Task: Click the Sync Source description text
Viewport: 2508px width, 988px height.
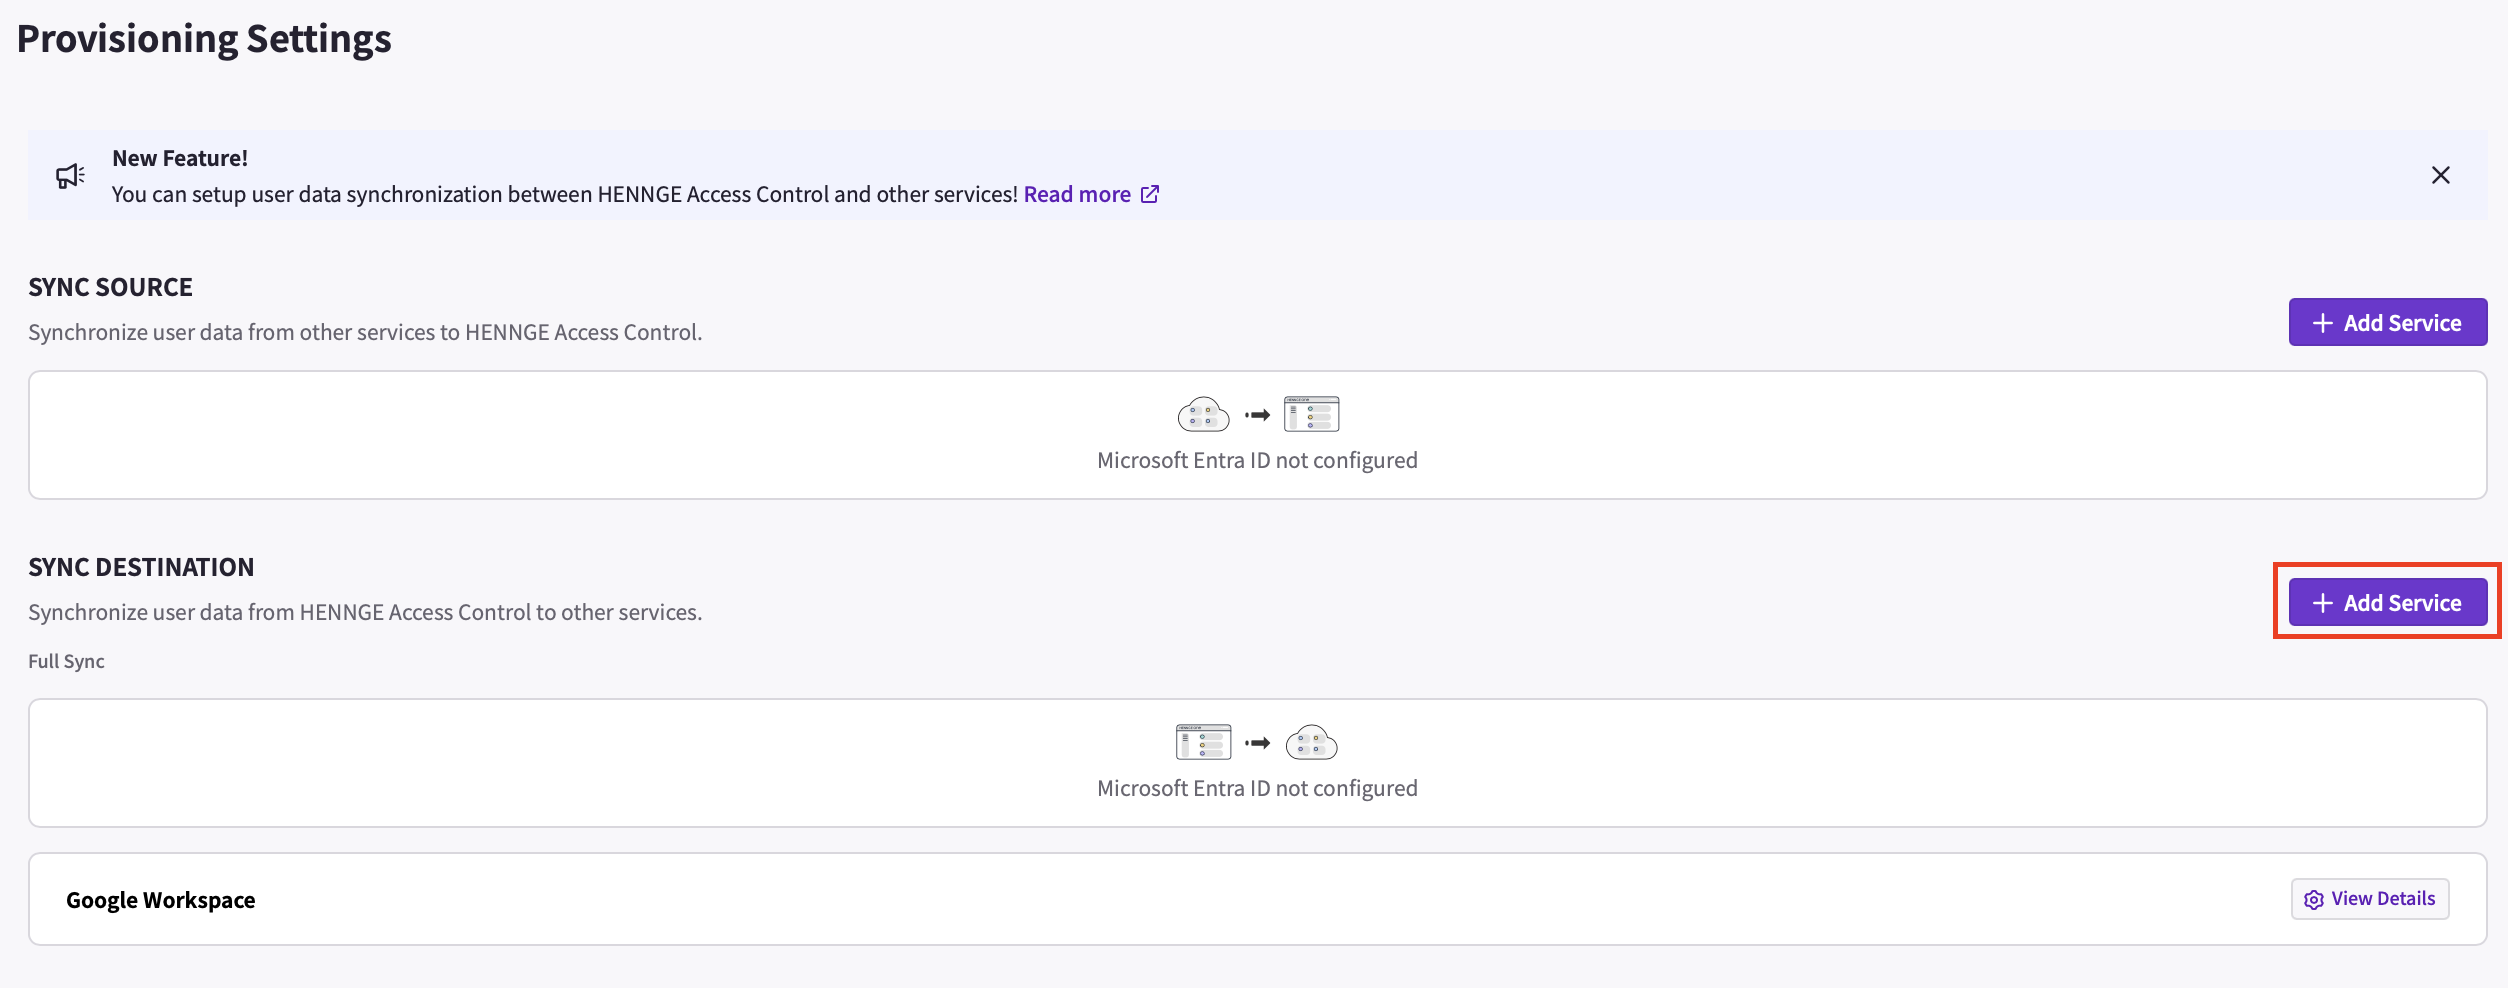Action: pyautogui.click(x=365, y=332)
